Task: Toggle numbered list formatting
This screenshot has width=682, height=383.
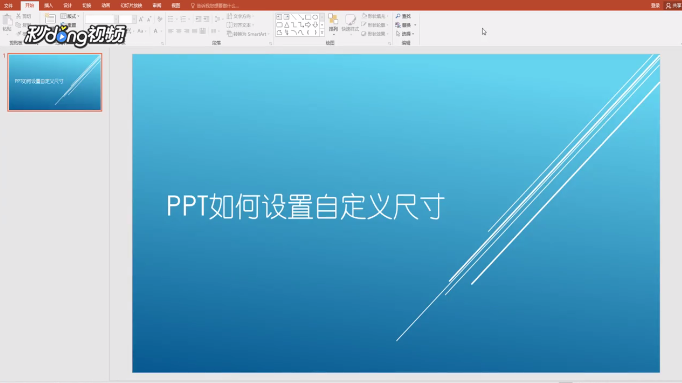Action: 184,19
